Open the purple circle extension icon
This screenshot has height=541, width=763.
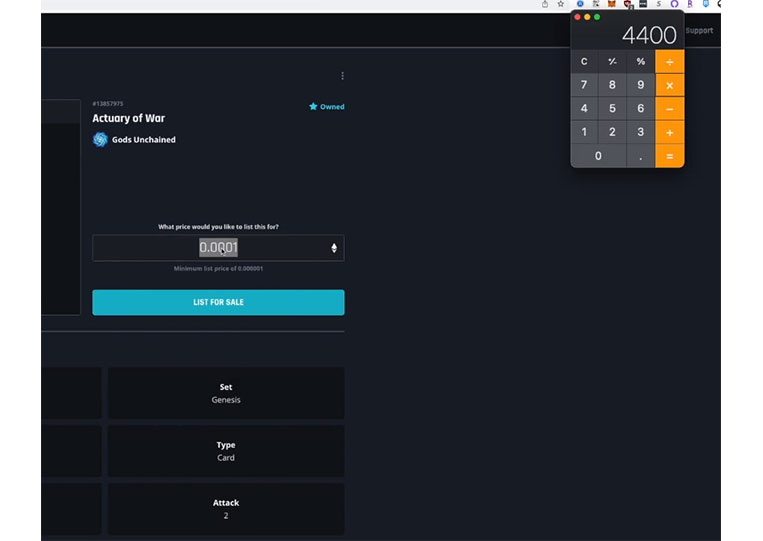[x=674, y=4]
